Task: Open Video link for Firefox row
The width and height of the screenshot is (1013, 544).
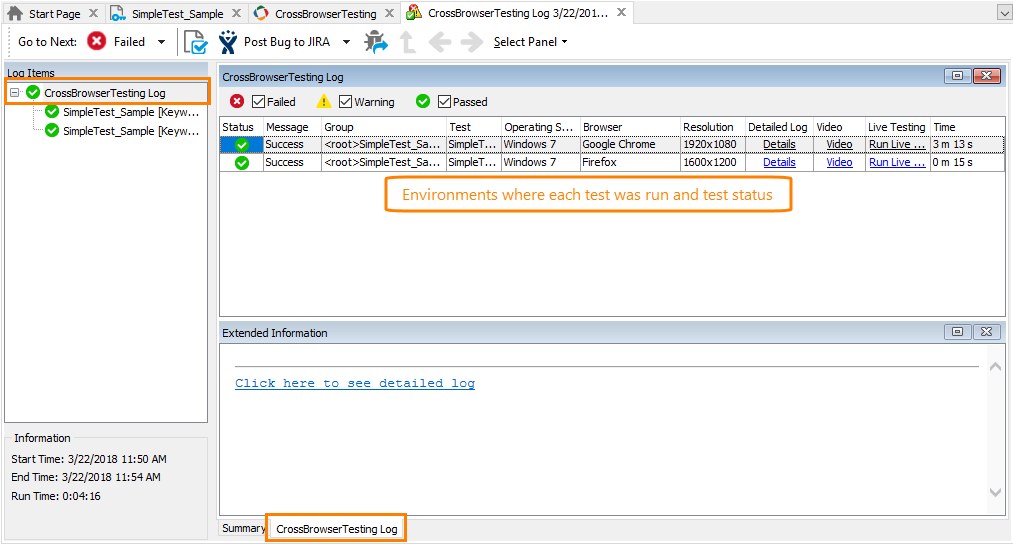Action: (839, 162)
